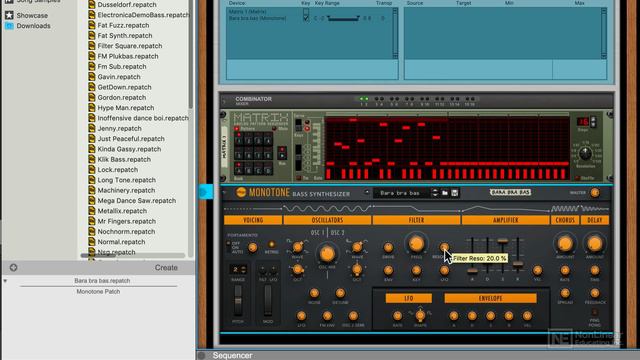Toggle the Matrix Mute button
Viewport: 640px width, 360px height.
coord(274,129)
